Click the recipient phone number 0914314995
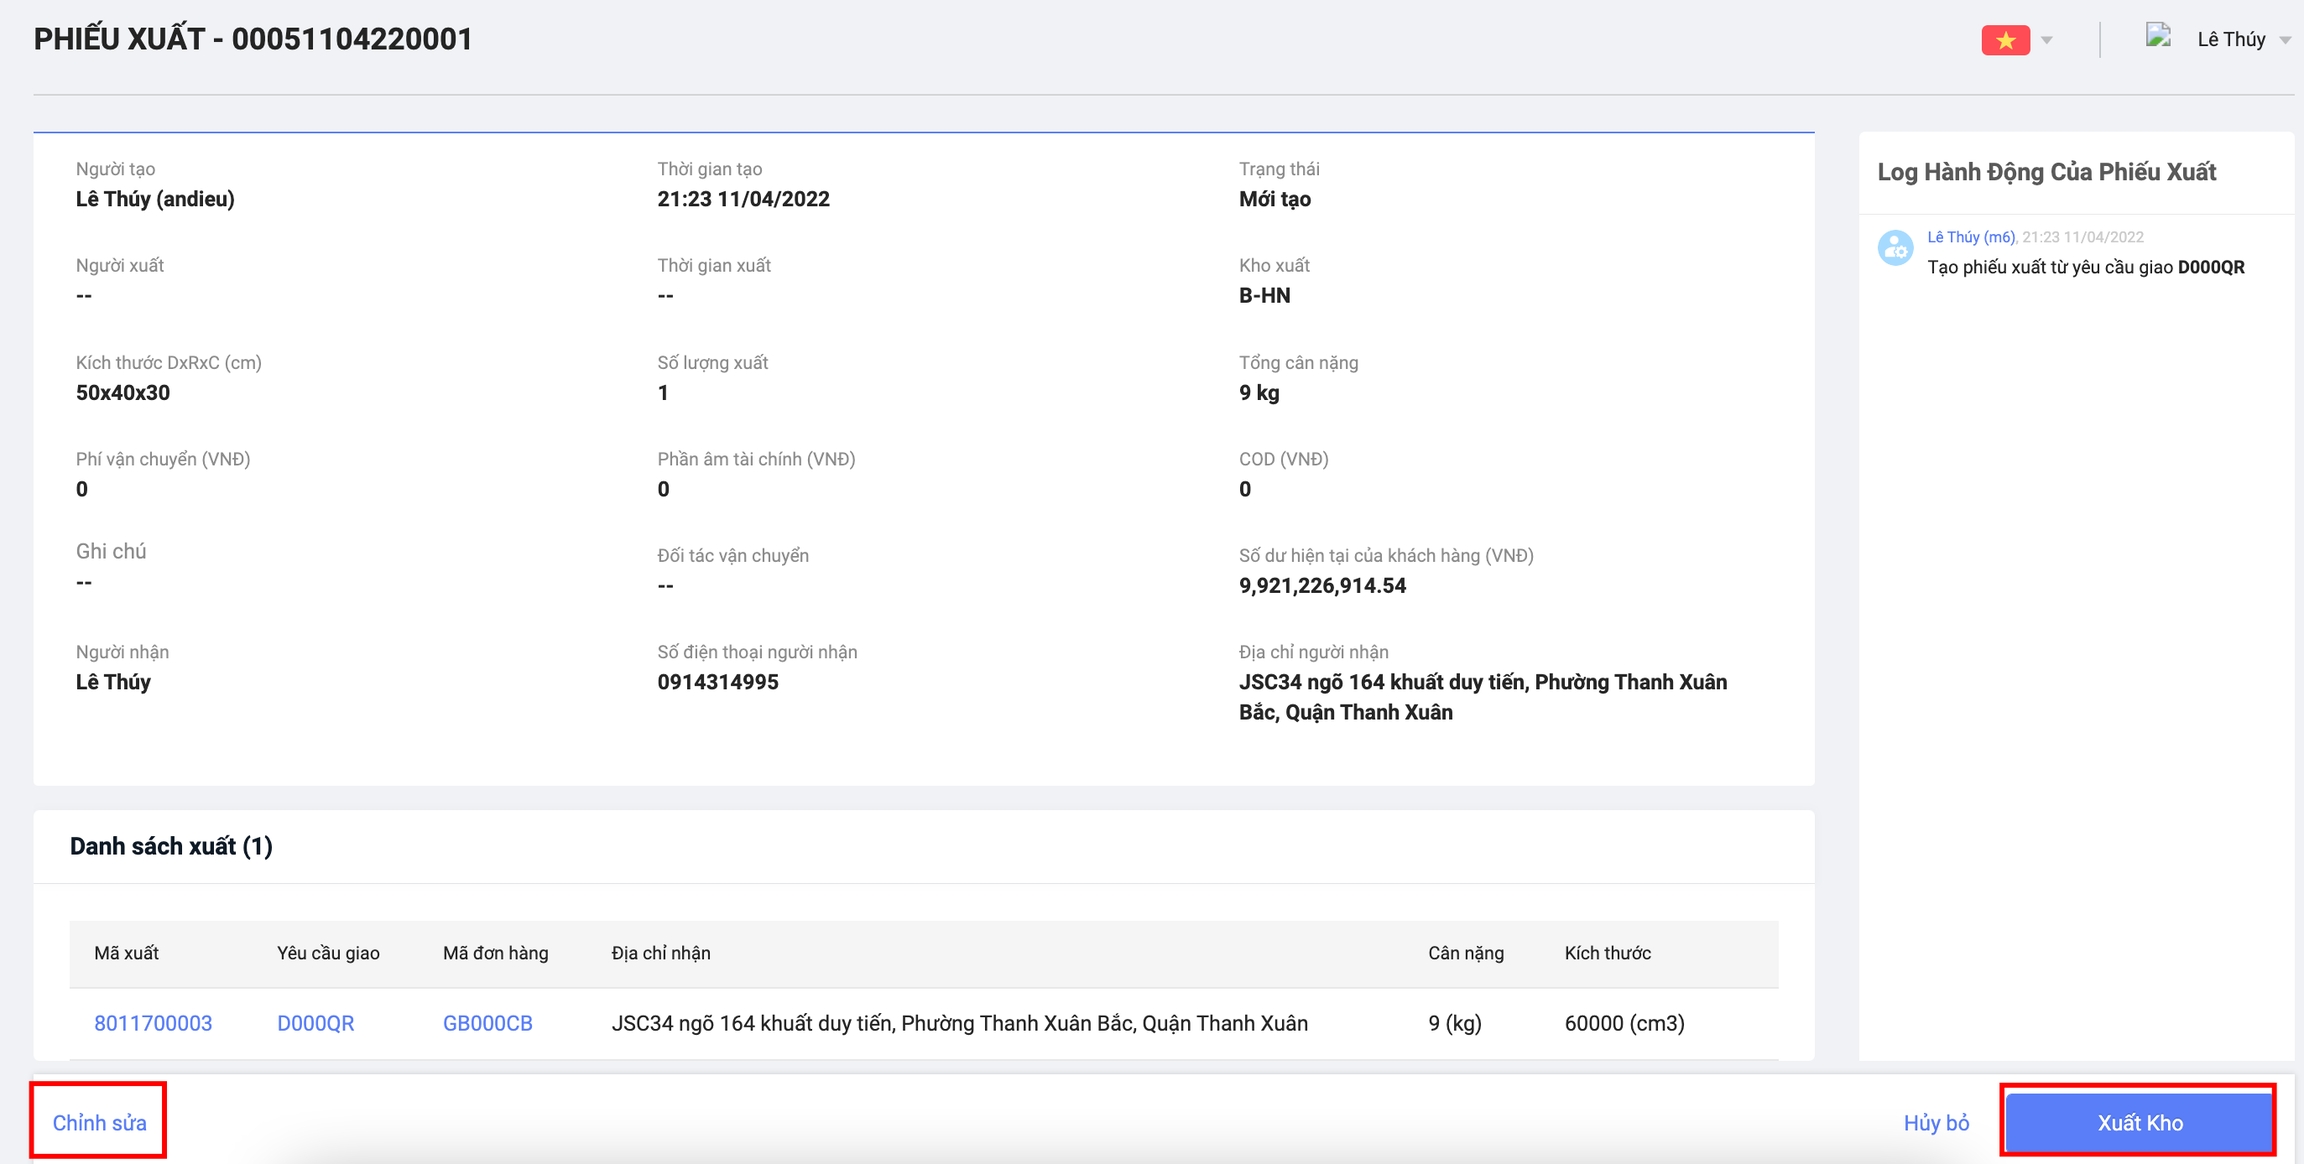The image size is (2304, 1164). pyautogui.click(x=717, y=682)
